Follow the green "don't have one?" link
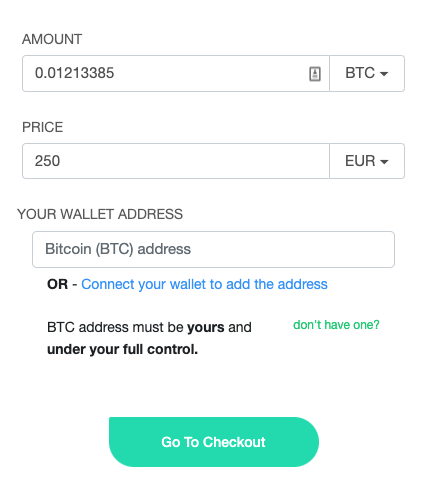This screenshot has height=496, width=423. pyautogui.click(x=336, y=325)
